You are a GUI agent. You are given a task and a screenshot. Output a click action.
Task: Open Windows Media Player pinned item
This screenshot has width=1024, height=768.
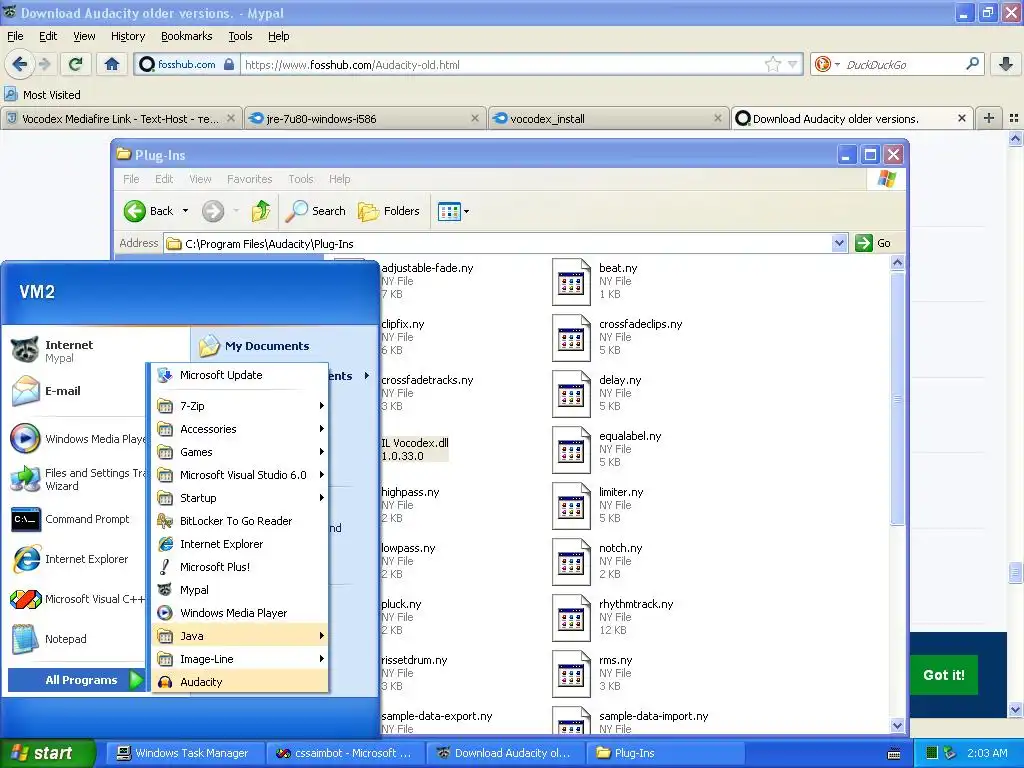(x=77, y=439)
